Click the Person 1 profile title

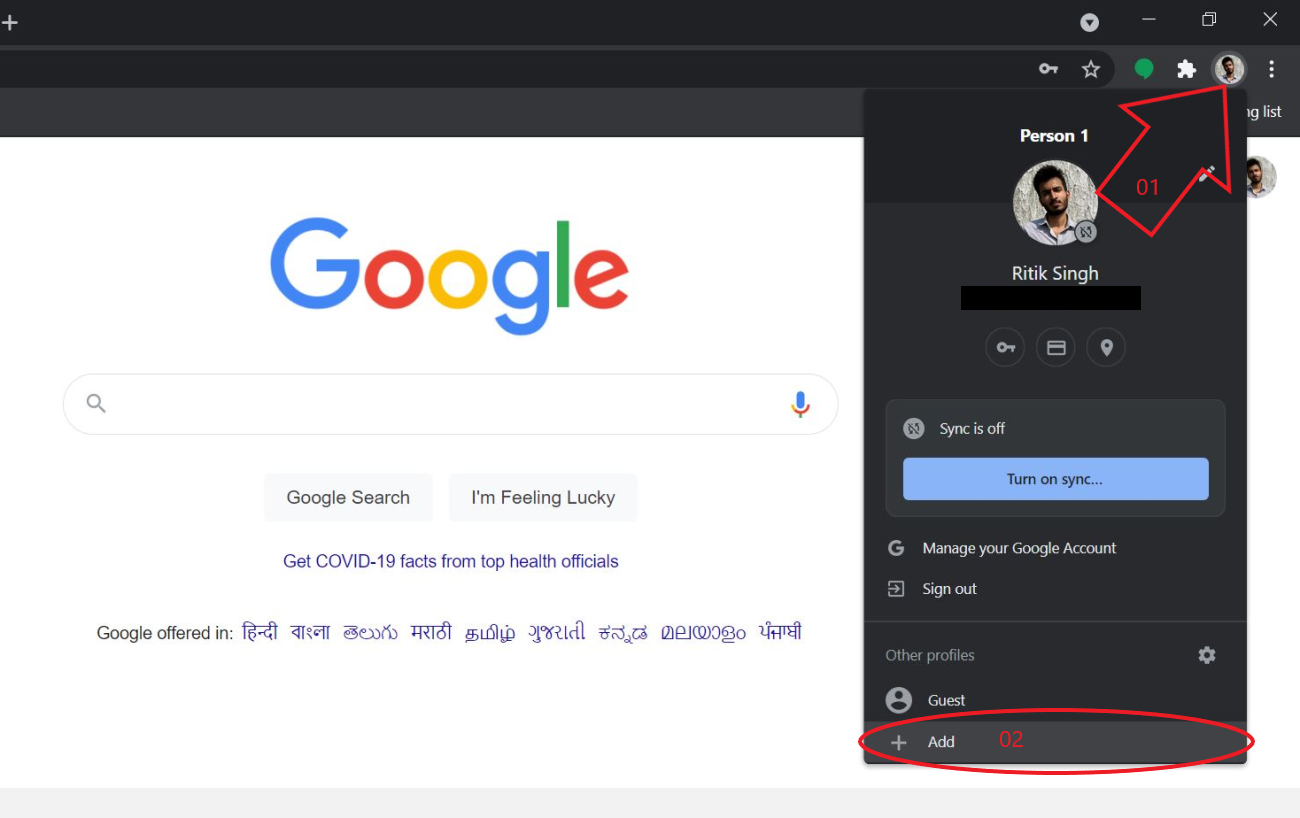[1054, 135]
